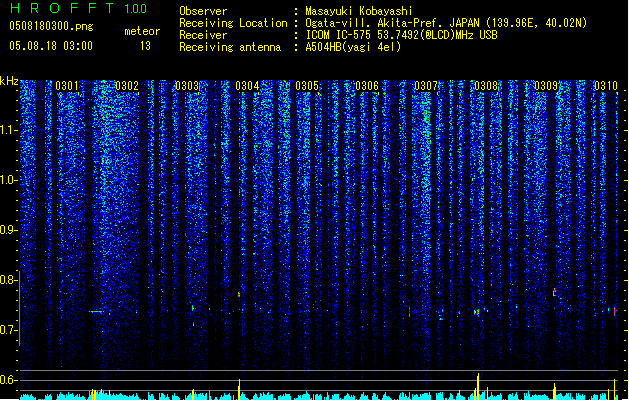Click the meteor count value 13
The image size is (629, 400).
(x=145, y=46)
